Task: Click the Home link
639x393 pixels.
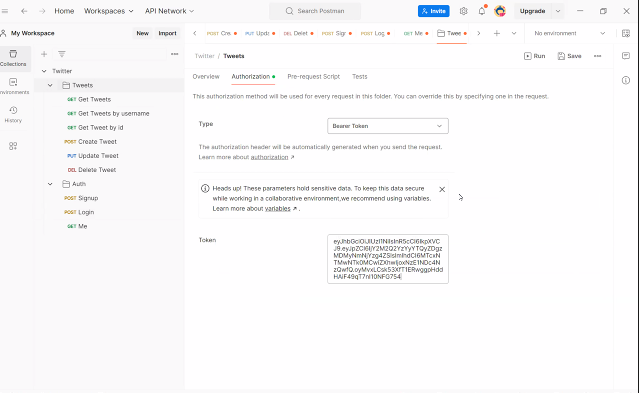Action: (64, 11)
